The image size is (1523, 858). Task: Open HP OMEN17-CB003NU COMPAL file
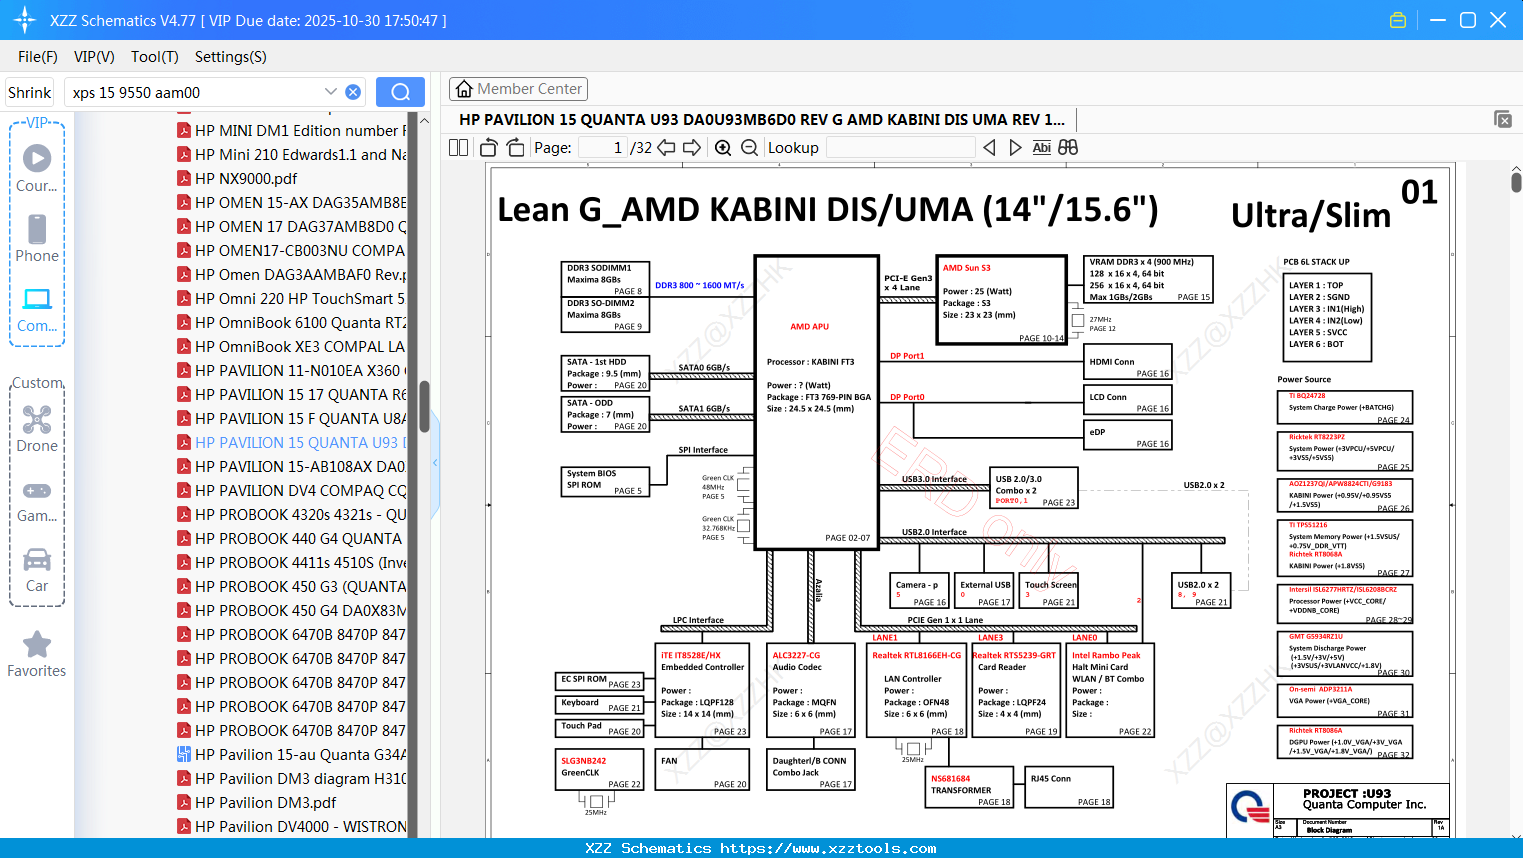point(292,251)
